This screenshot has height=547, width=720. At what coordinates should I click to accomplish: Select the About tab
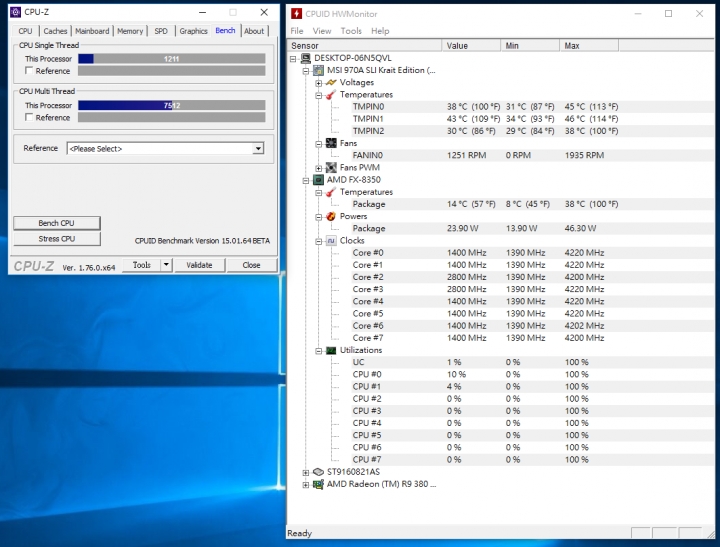[254, 31]
